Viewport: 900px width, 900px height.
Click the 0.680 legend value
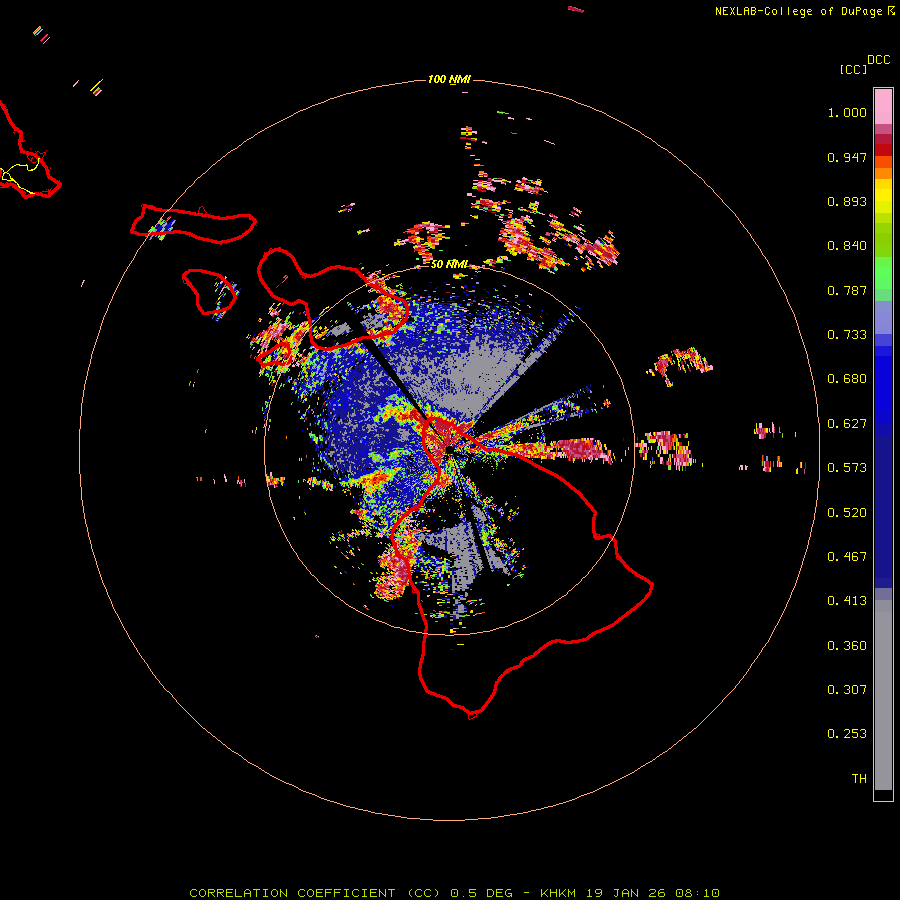tap(847, 379)
